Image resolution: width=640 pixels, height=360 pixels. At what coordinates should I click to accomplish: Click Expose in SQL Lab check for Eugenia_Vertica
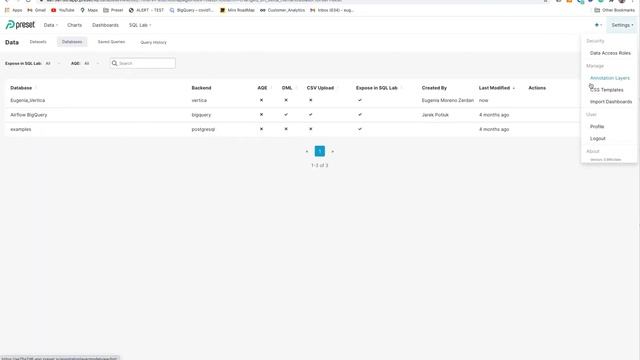[x=360, y=100]
